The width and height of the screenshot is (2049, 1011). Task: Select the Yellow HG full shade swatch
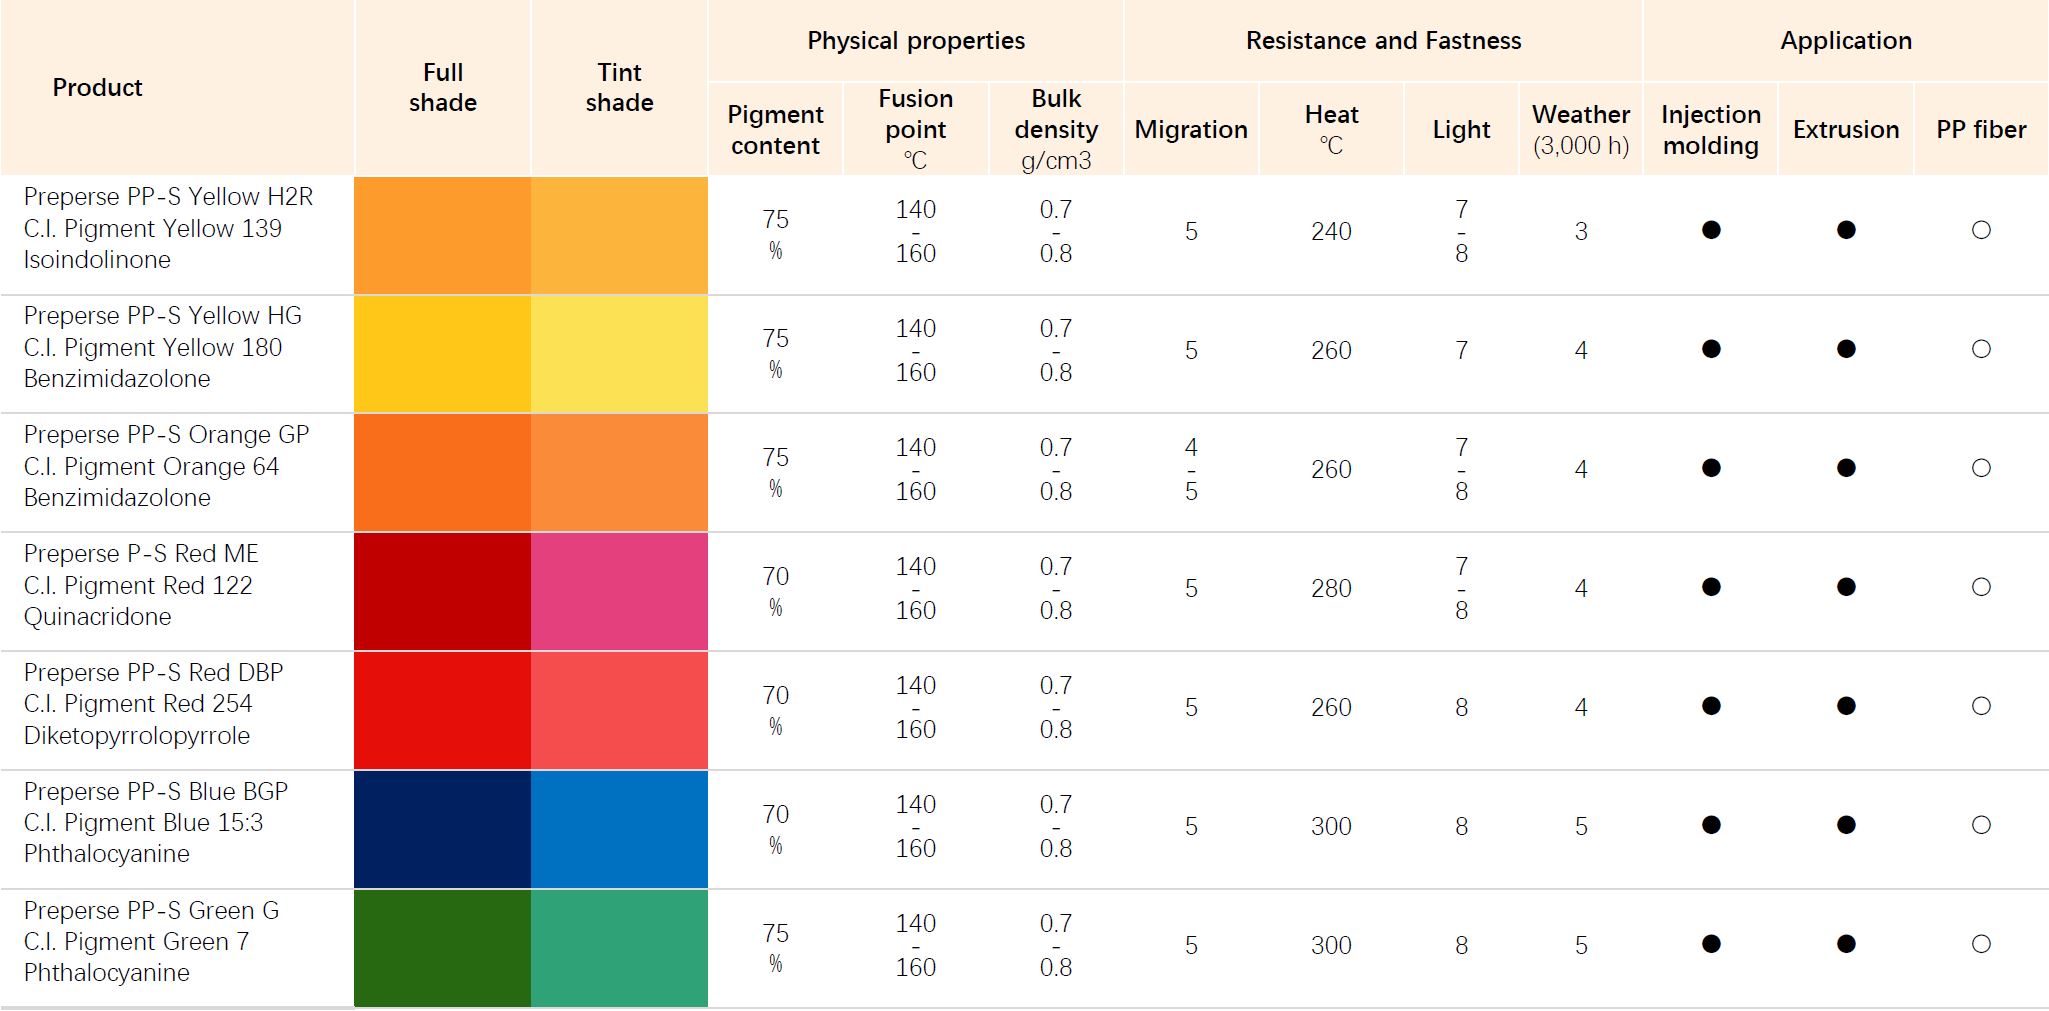pos(442,354)
